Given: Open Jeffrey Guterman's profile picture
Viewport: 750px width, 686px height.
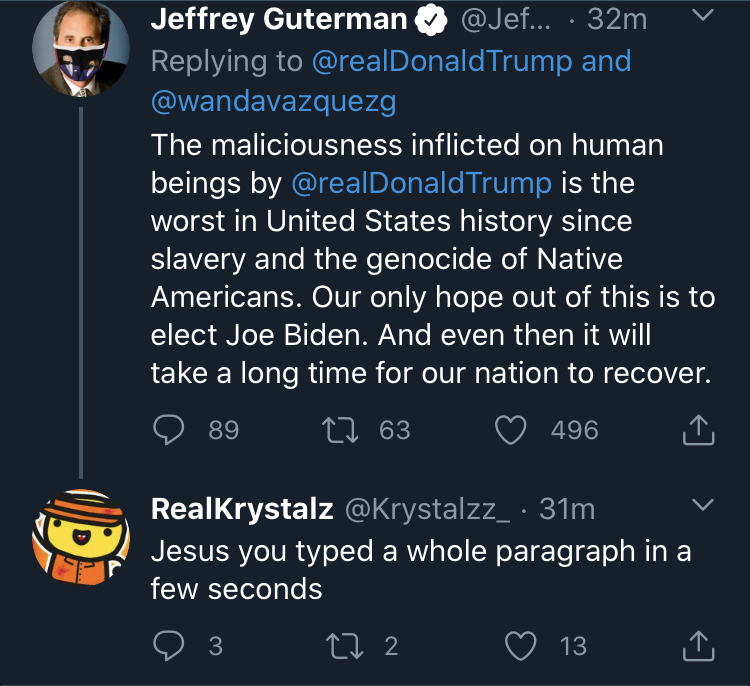Looking at the screenshot, I should click(80, 49).
